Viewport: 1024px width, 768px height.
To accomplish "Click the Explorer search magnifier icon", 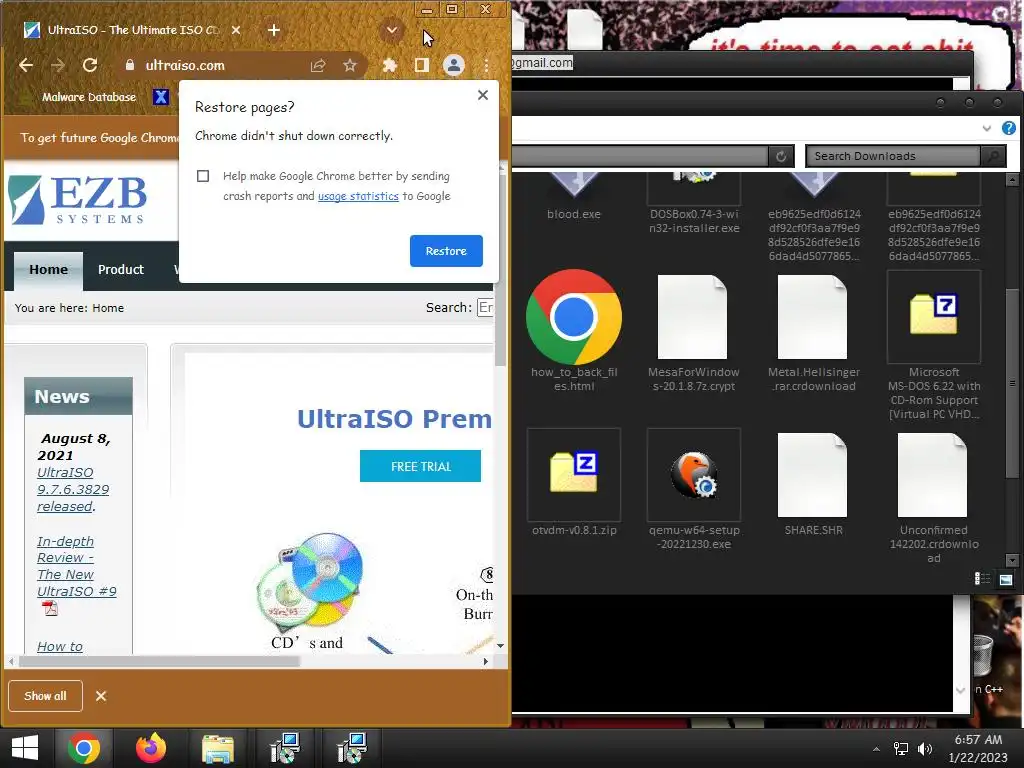I will (993, 156).
